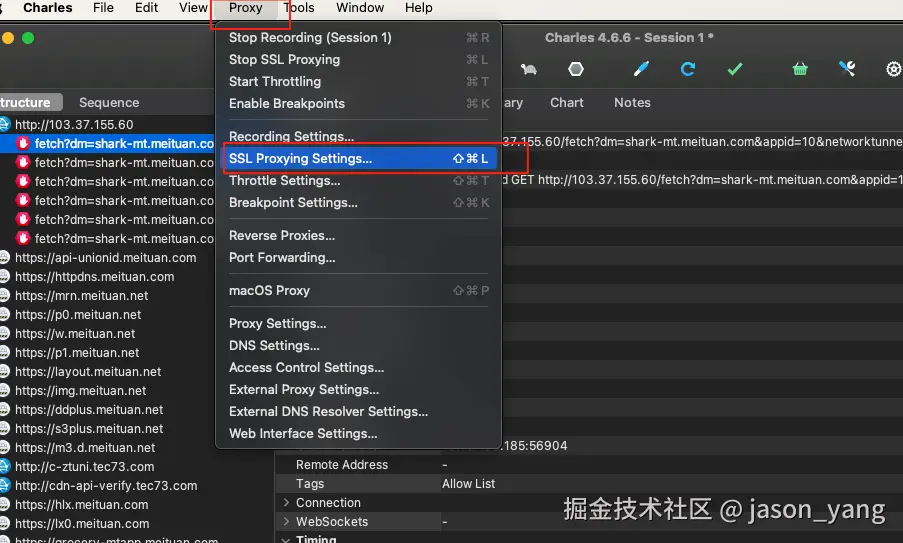903x543 pixels.
Task: Open the tools wrench icon
Action: [847, 69]
